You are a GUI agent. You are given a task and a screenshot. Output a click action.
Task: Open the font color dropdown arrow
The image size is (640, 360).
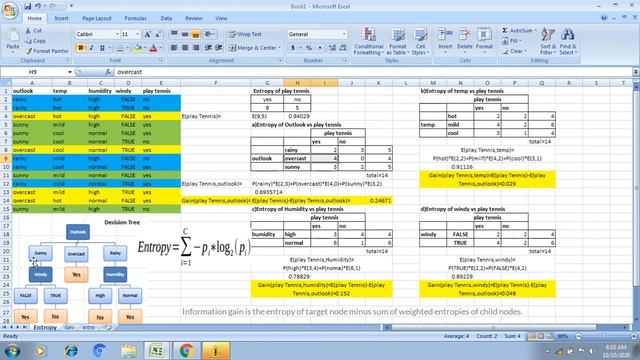point(160,48)
